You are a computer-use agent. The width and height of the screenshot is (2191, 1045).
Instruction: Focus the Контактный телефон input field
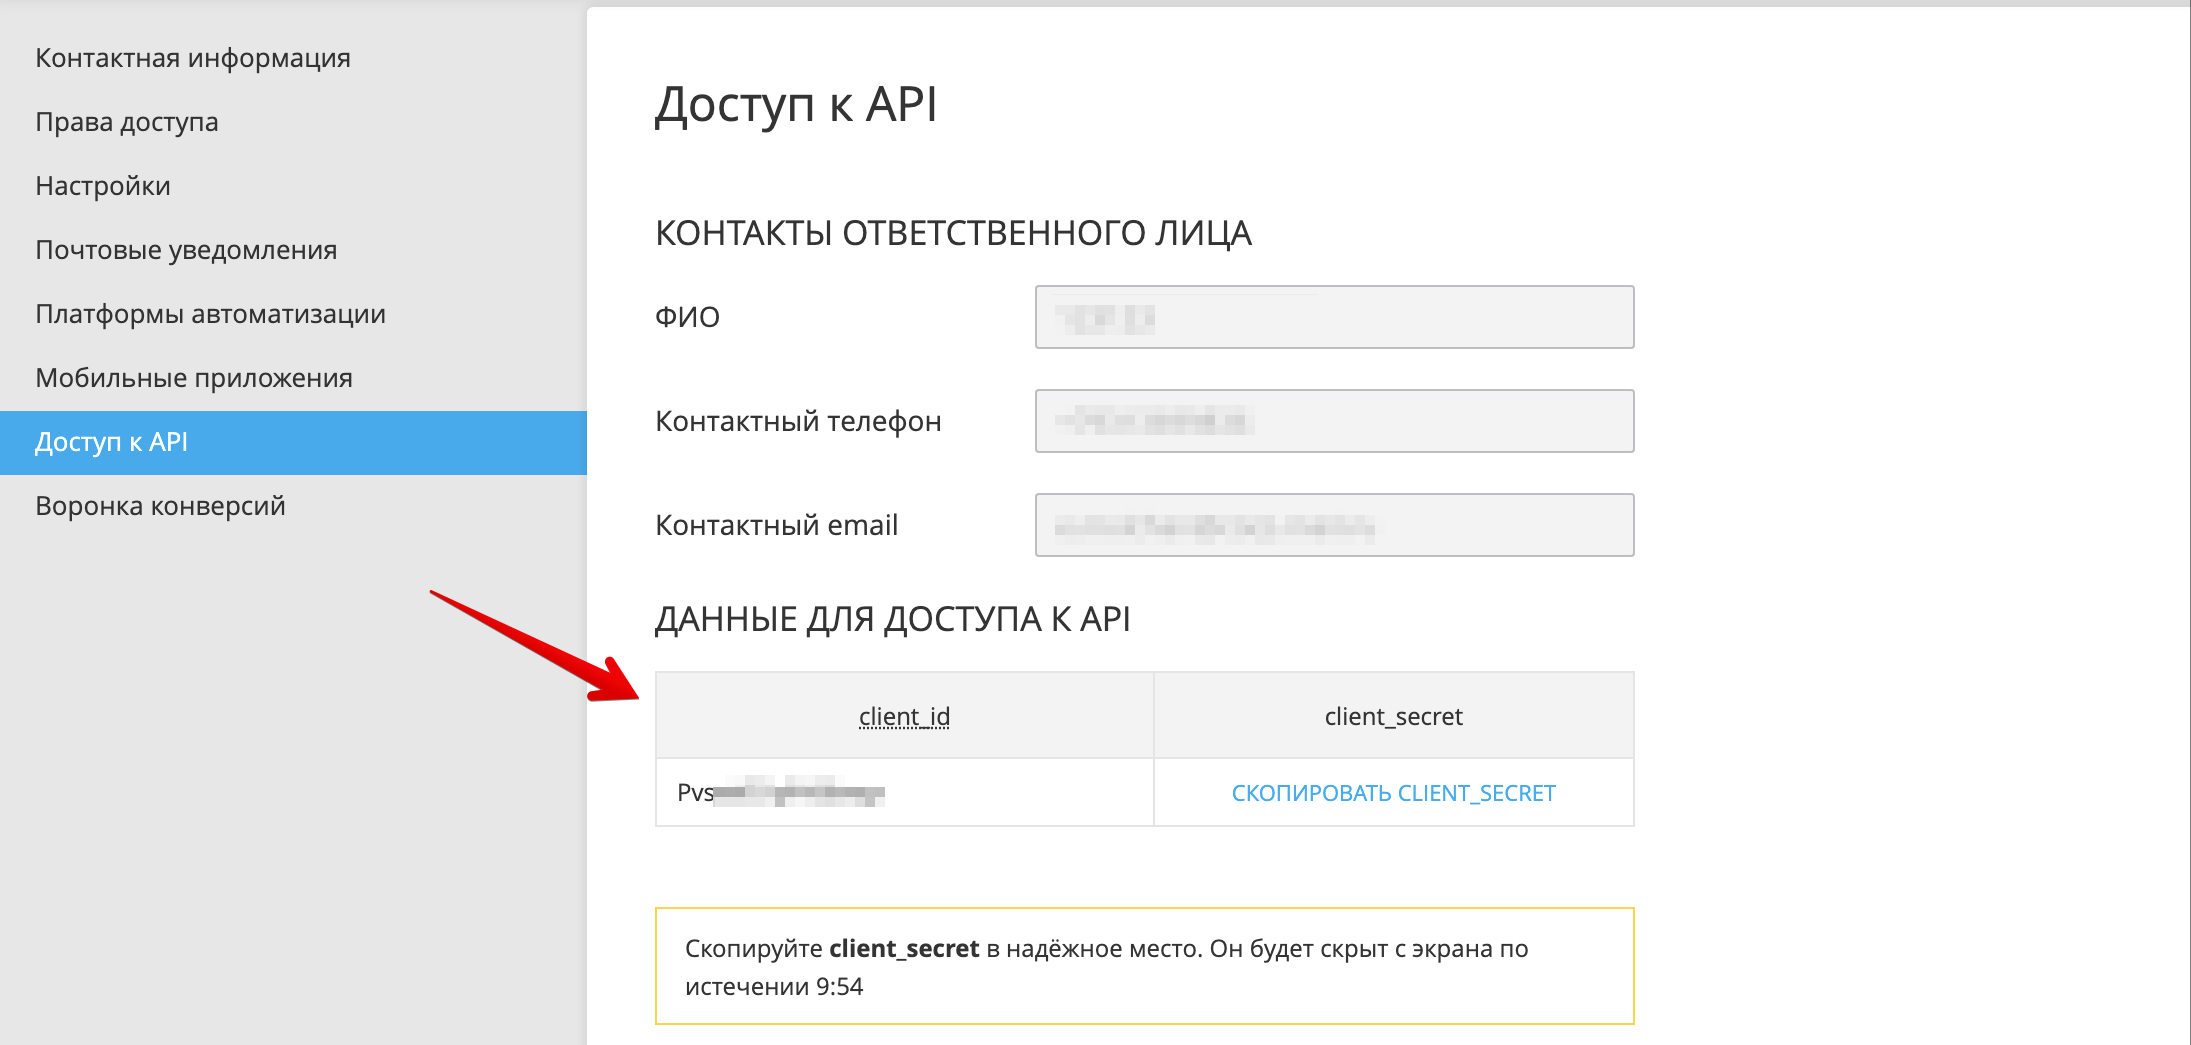pyautogui.click(x=1334, y=421)
